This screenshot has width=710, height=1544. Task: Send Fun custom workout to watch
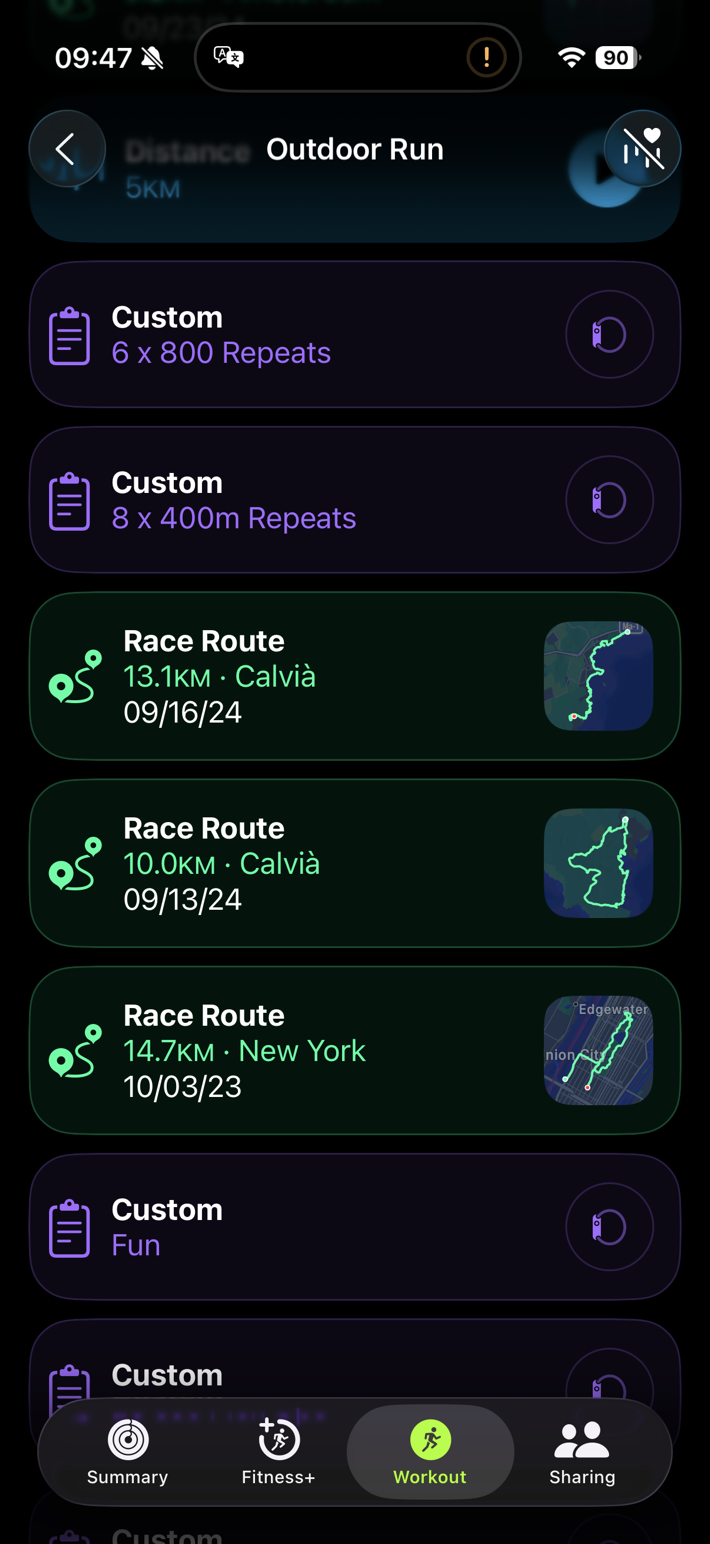click(609, 1228)
